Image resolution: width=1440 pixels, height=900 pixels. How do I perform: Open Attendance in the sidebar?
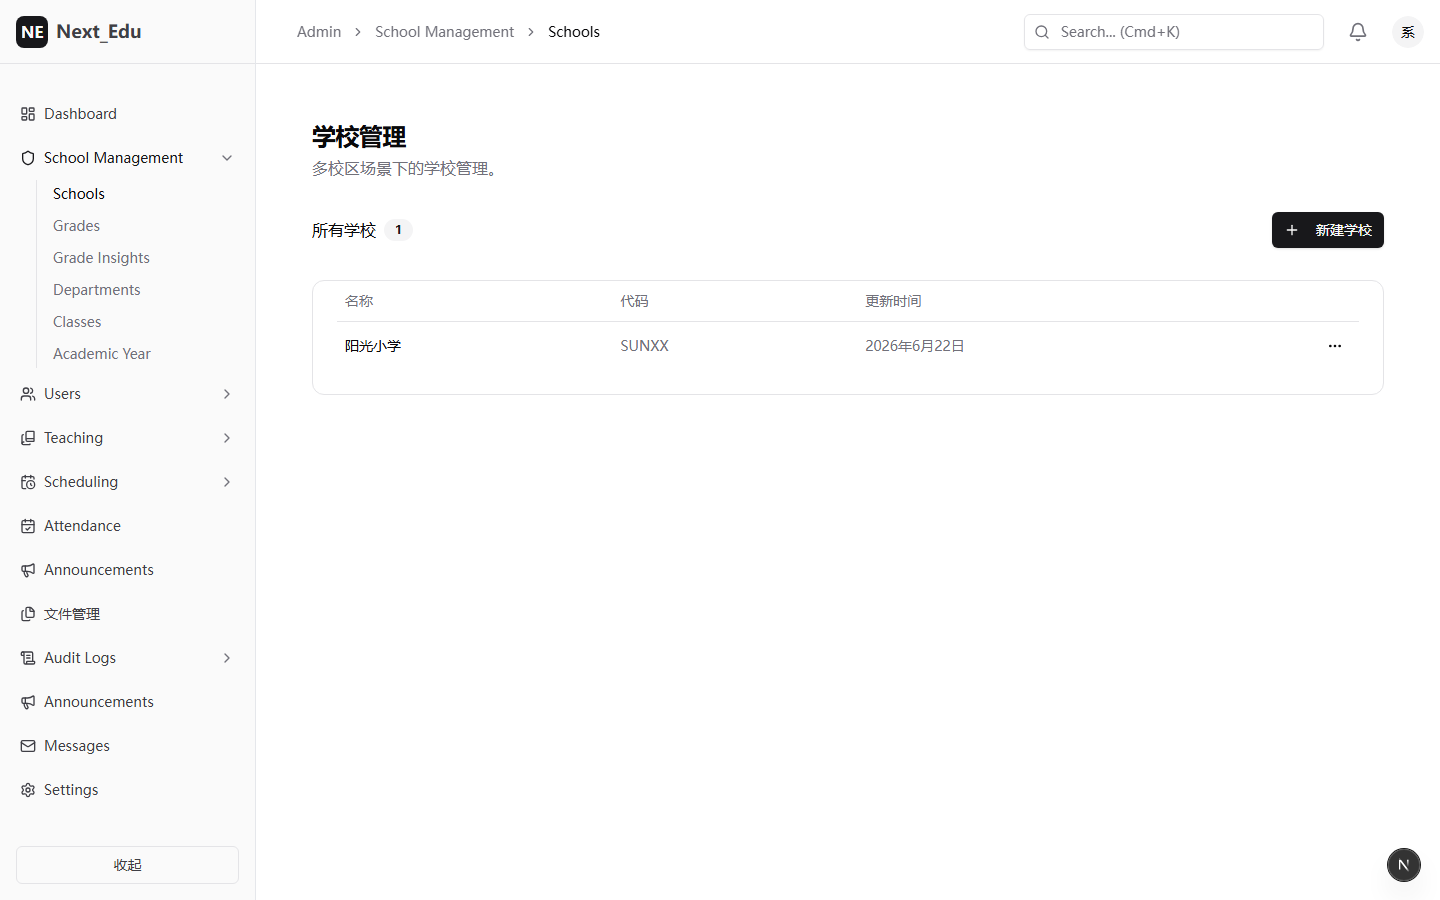point(128,526)
